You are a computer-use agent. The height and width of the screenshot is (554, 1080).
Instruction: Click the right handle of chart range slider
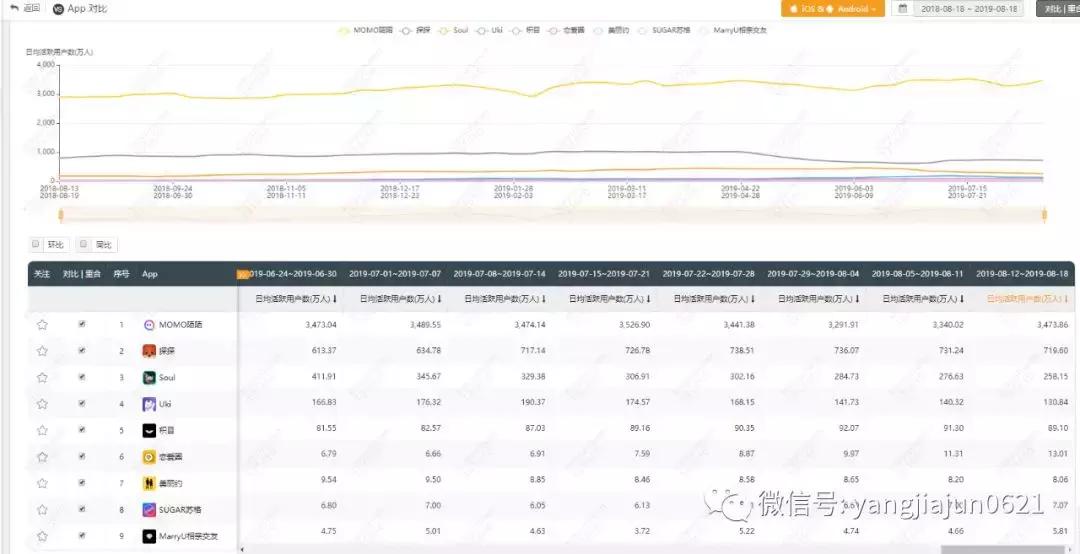coord(1045,216)
